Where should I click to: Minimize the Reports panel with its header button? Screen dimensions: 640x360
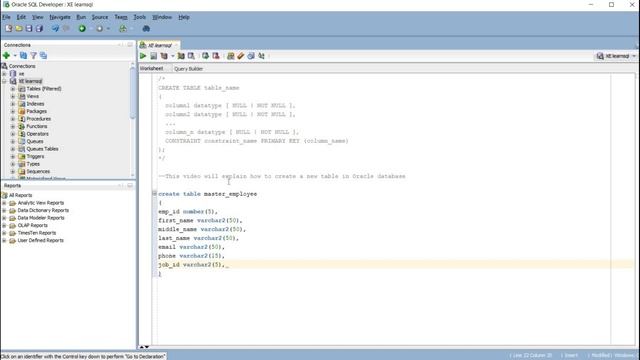pyautogui.click(x=130, y=185)
